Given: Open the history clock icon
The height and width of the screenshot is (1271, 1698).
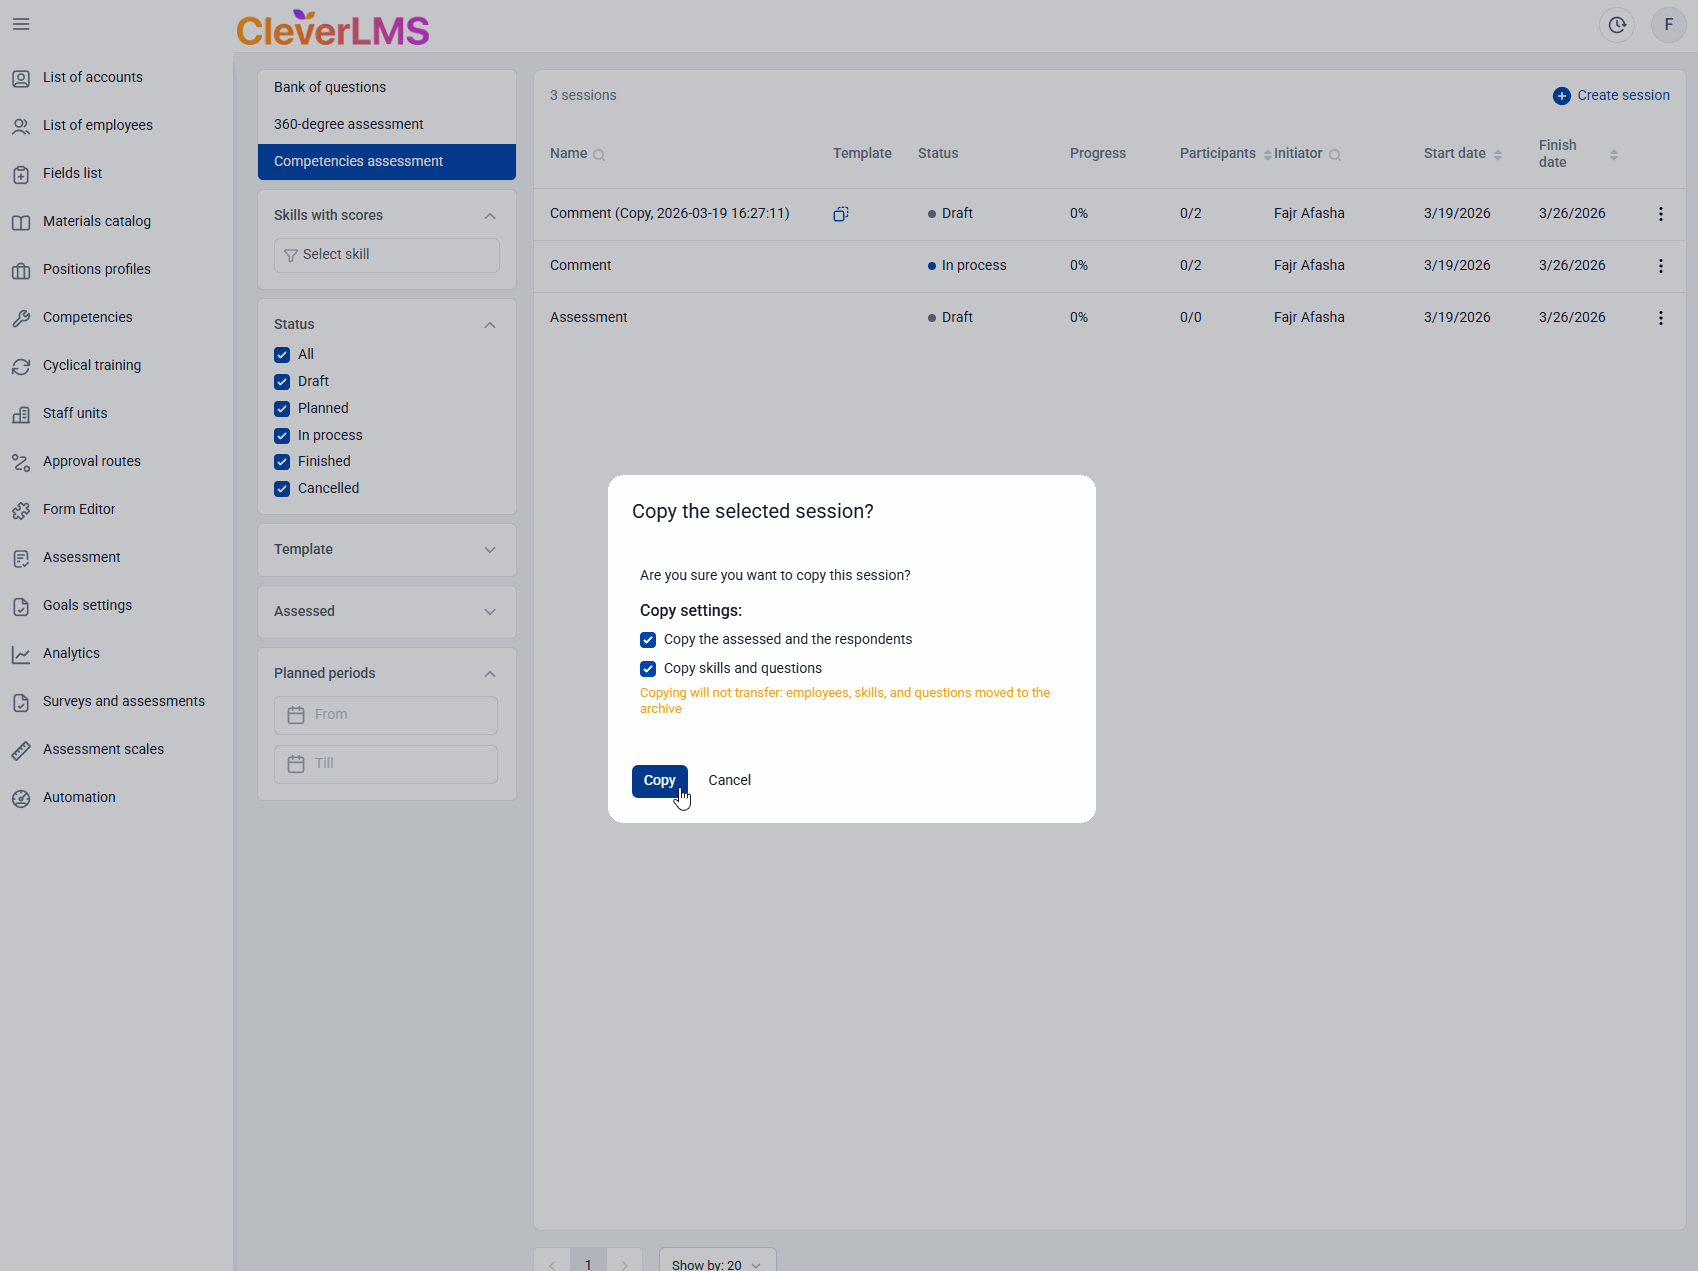Looking at the screenshot, I should (x=1616, y=25).
